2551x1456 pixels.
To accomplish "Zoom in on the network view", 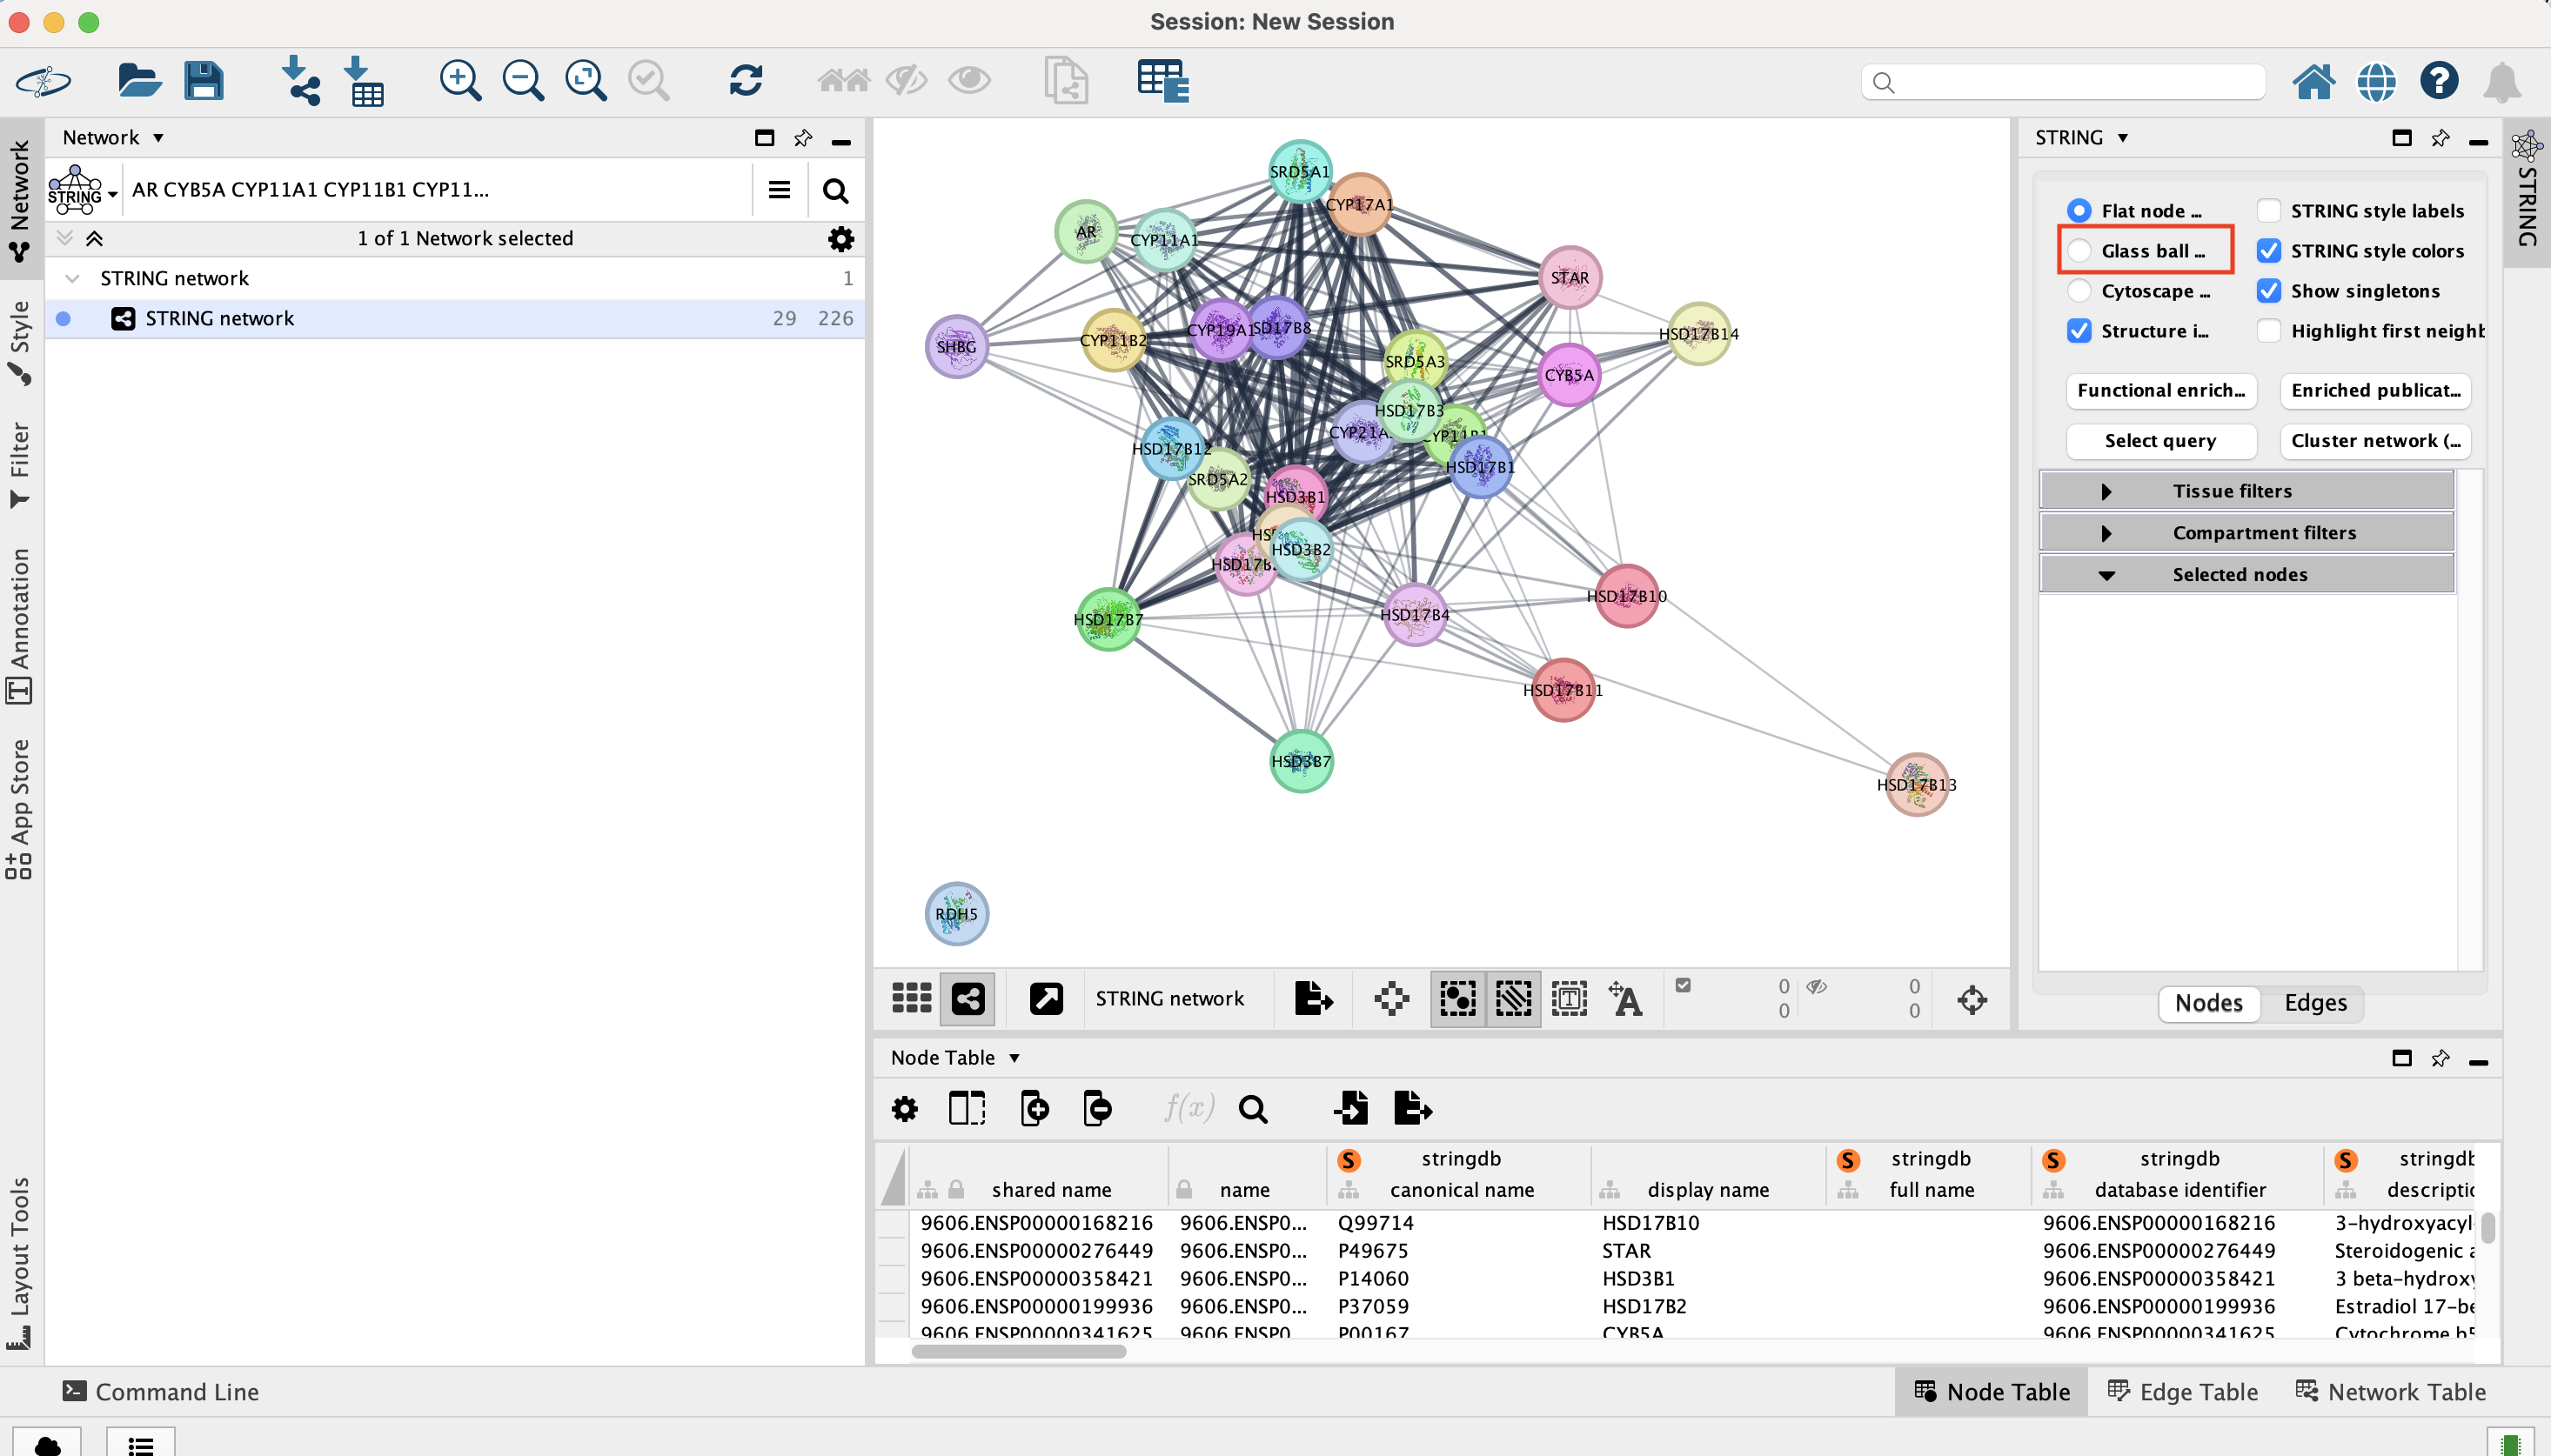I will (460, 80).
